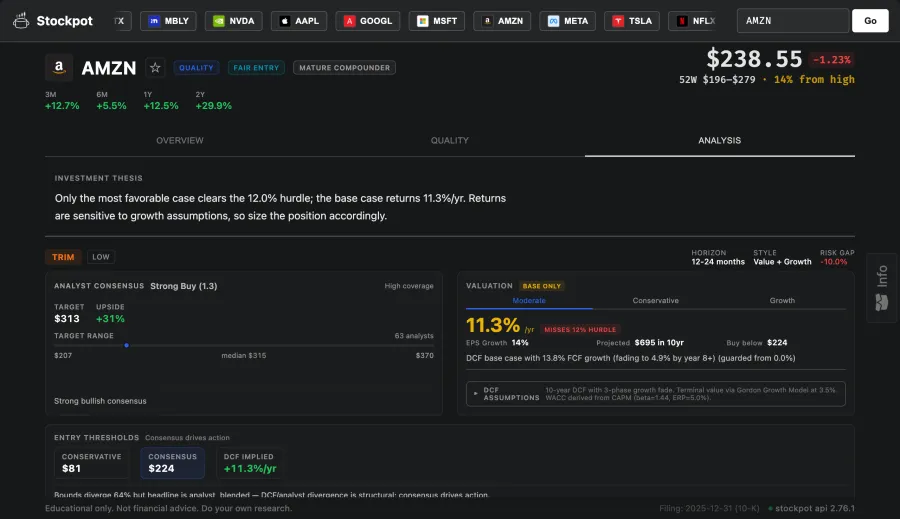Click the MATURE COMPOUNDER badge
The height and width of the screenshot is (519, 900).
tap(344, 68)
